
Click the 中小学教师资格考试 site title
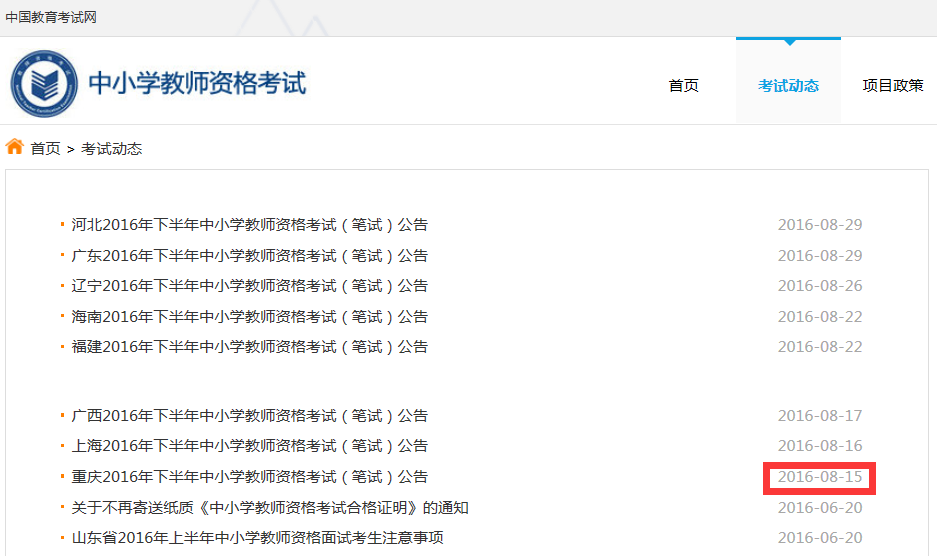pos(197,83)
